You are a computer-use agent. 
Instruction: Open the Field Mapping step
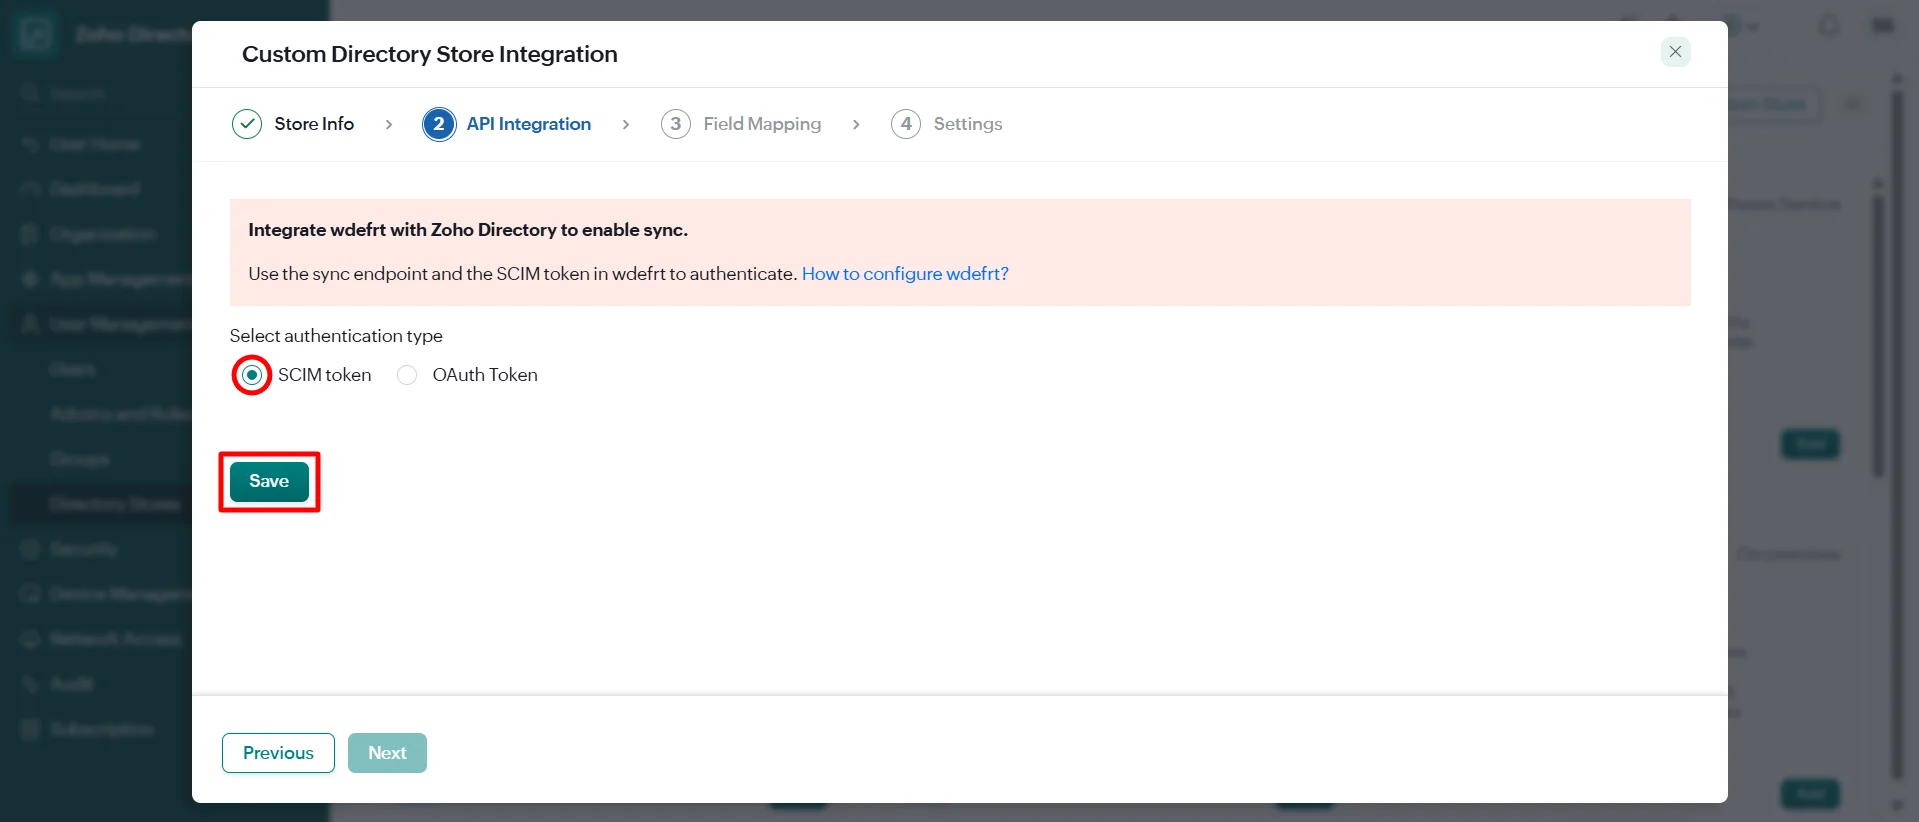762,124
